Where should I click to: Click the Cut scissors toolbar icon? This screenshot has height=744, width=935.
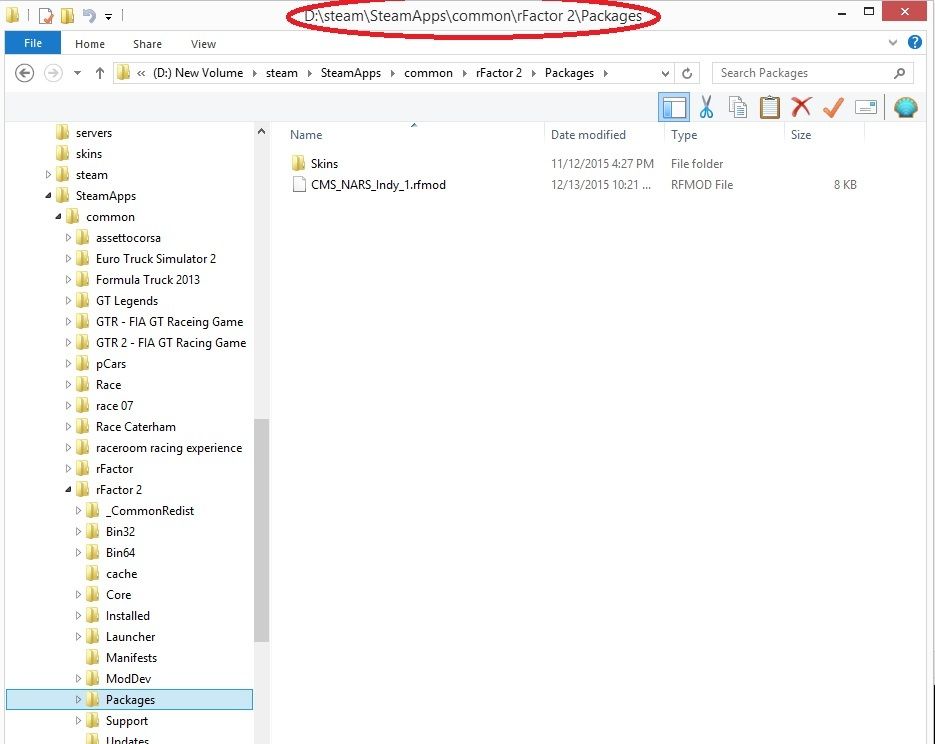706,107
